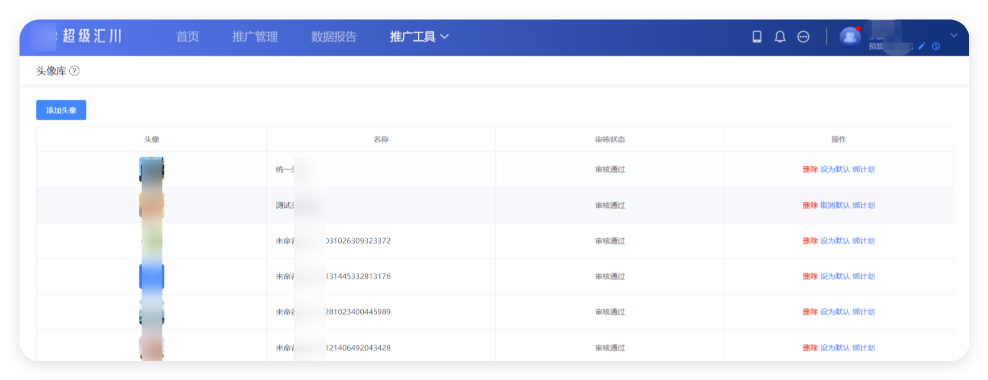Click the user avatar icon in header
Viewport: 988px width, 380px height.
[x=850, y=37]
